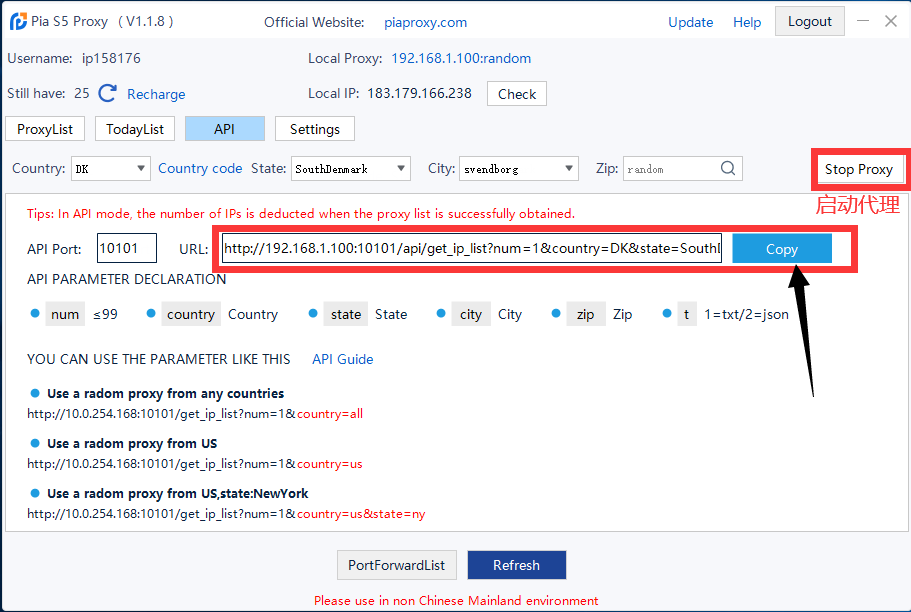
Task: Click the Check button next to Local IP
Action: click(516, 94)
